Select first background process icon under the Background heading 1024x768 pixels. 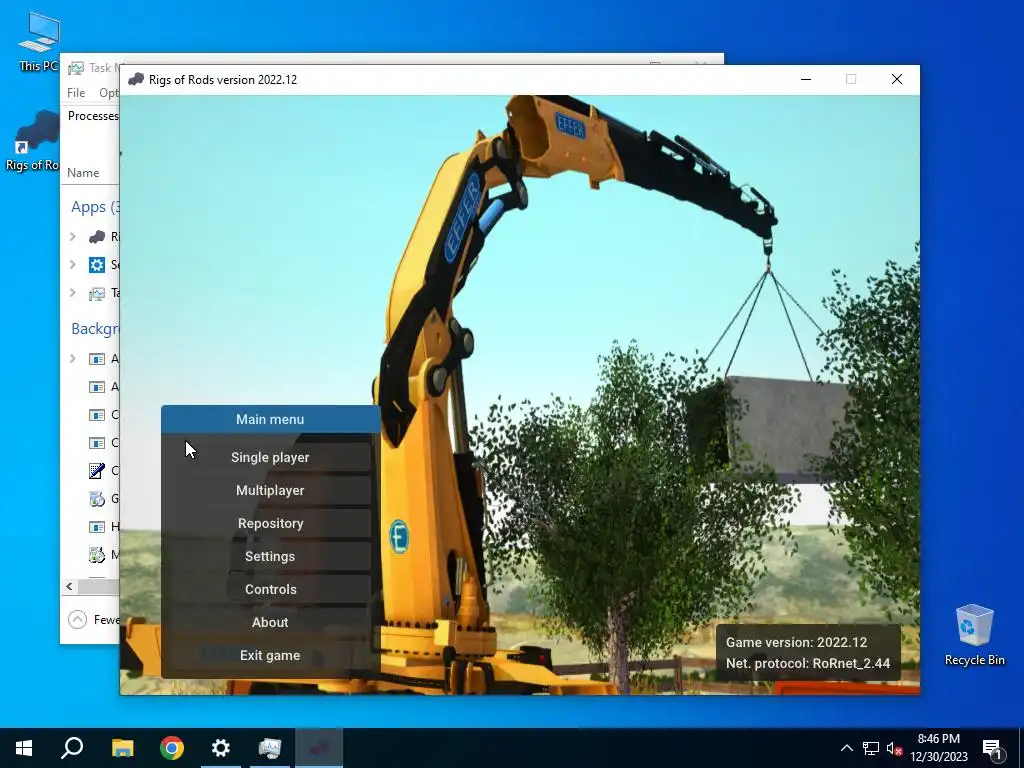click(97, 359)
